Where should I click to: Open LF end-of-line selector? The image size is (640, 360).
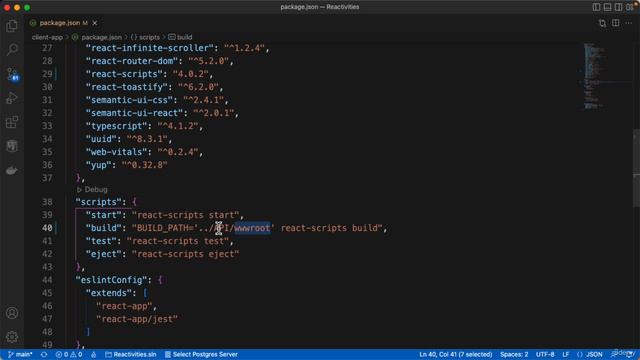565,354
